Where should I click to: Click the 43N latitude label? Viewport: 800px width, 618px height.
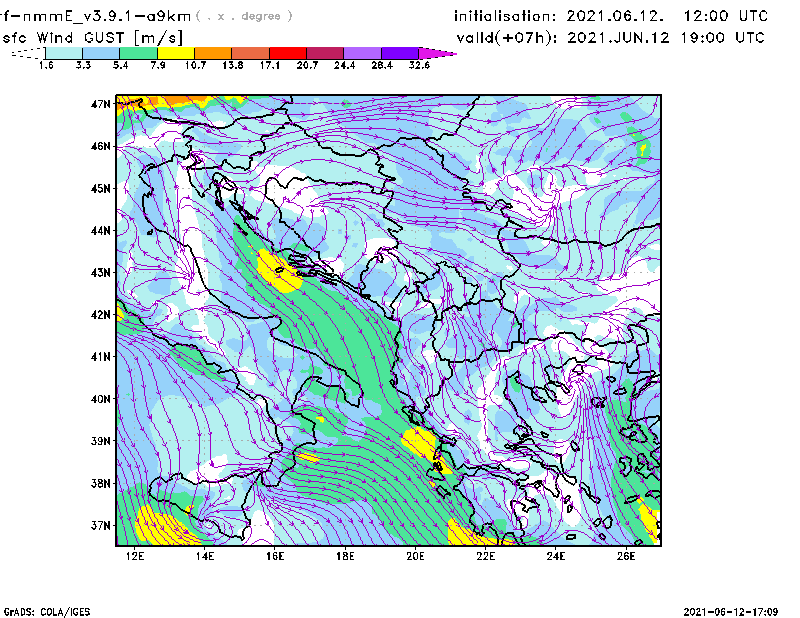coord(101,273)
